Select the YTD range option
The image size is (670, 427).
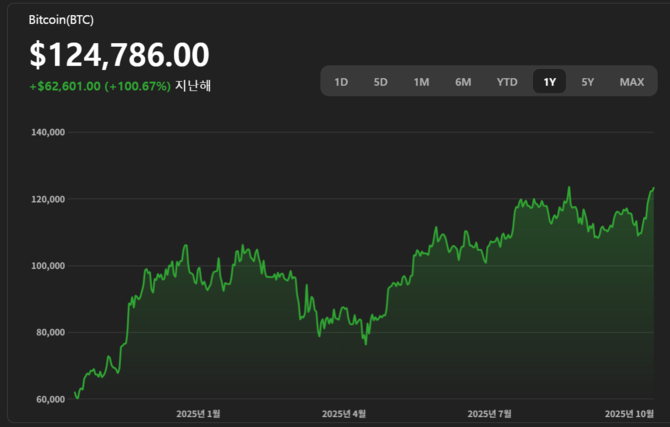507,82
